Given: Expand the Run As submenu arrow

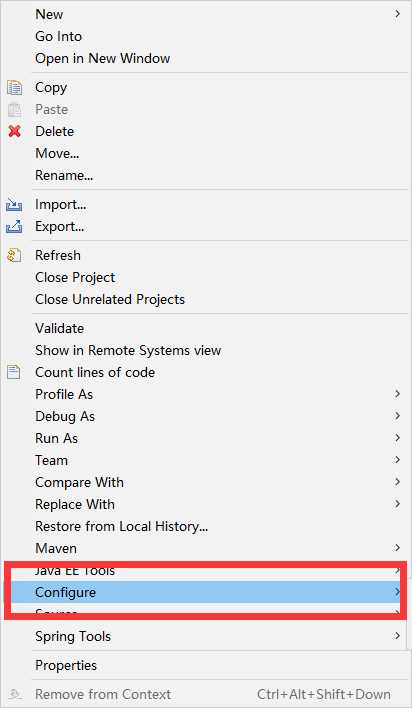Looking at the screenshot, I should 397,438.
